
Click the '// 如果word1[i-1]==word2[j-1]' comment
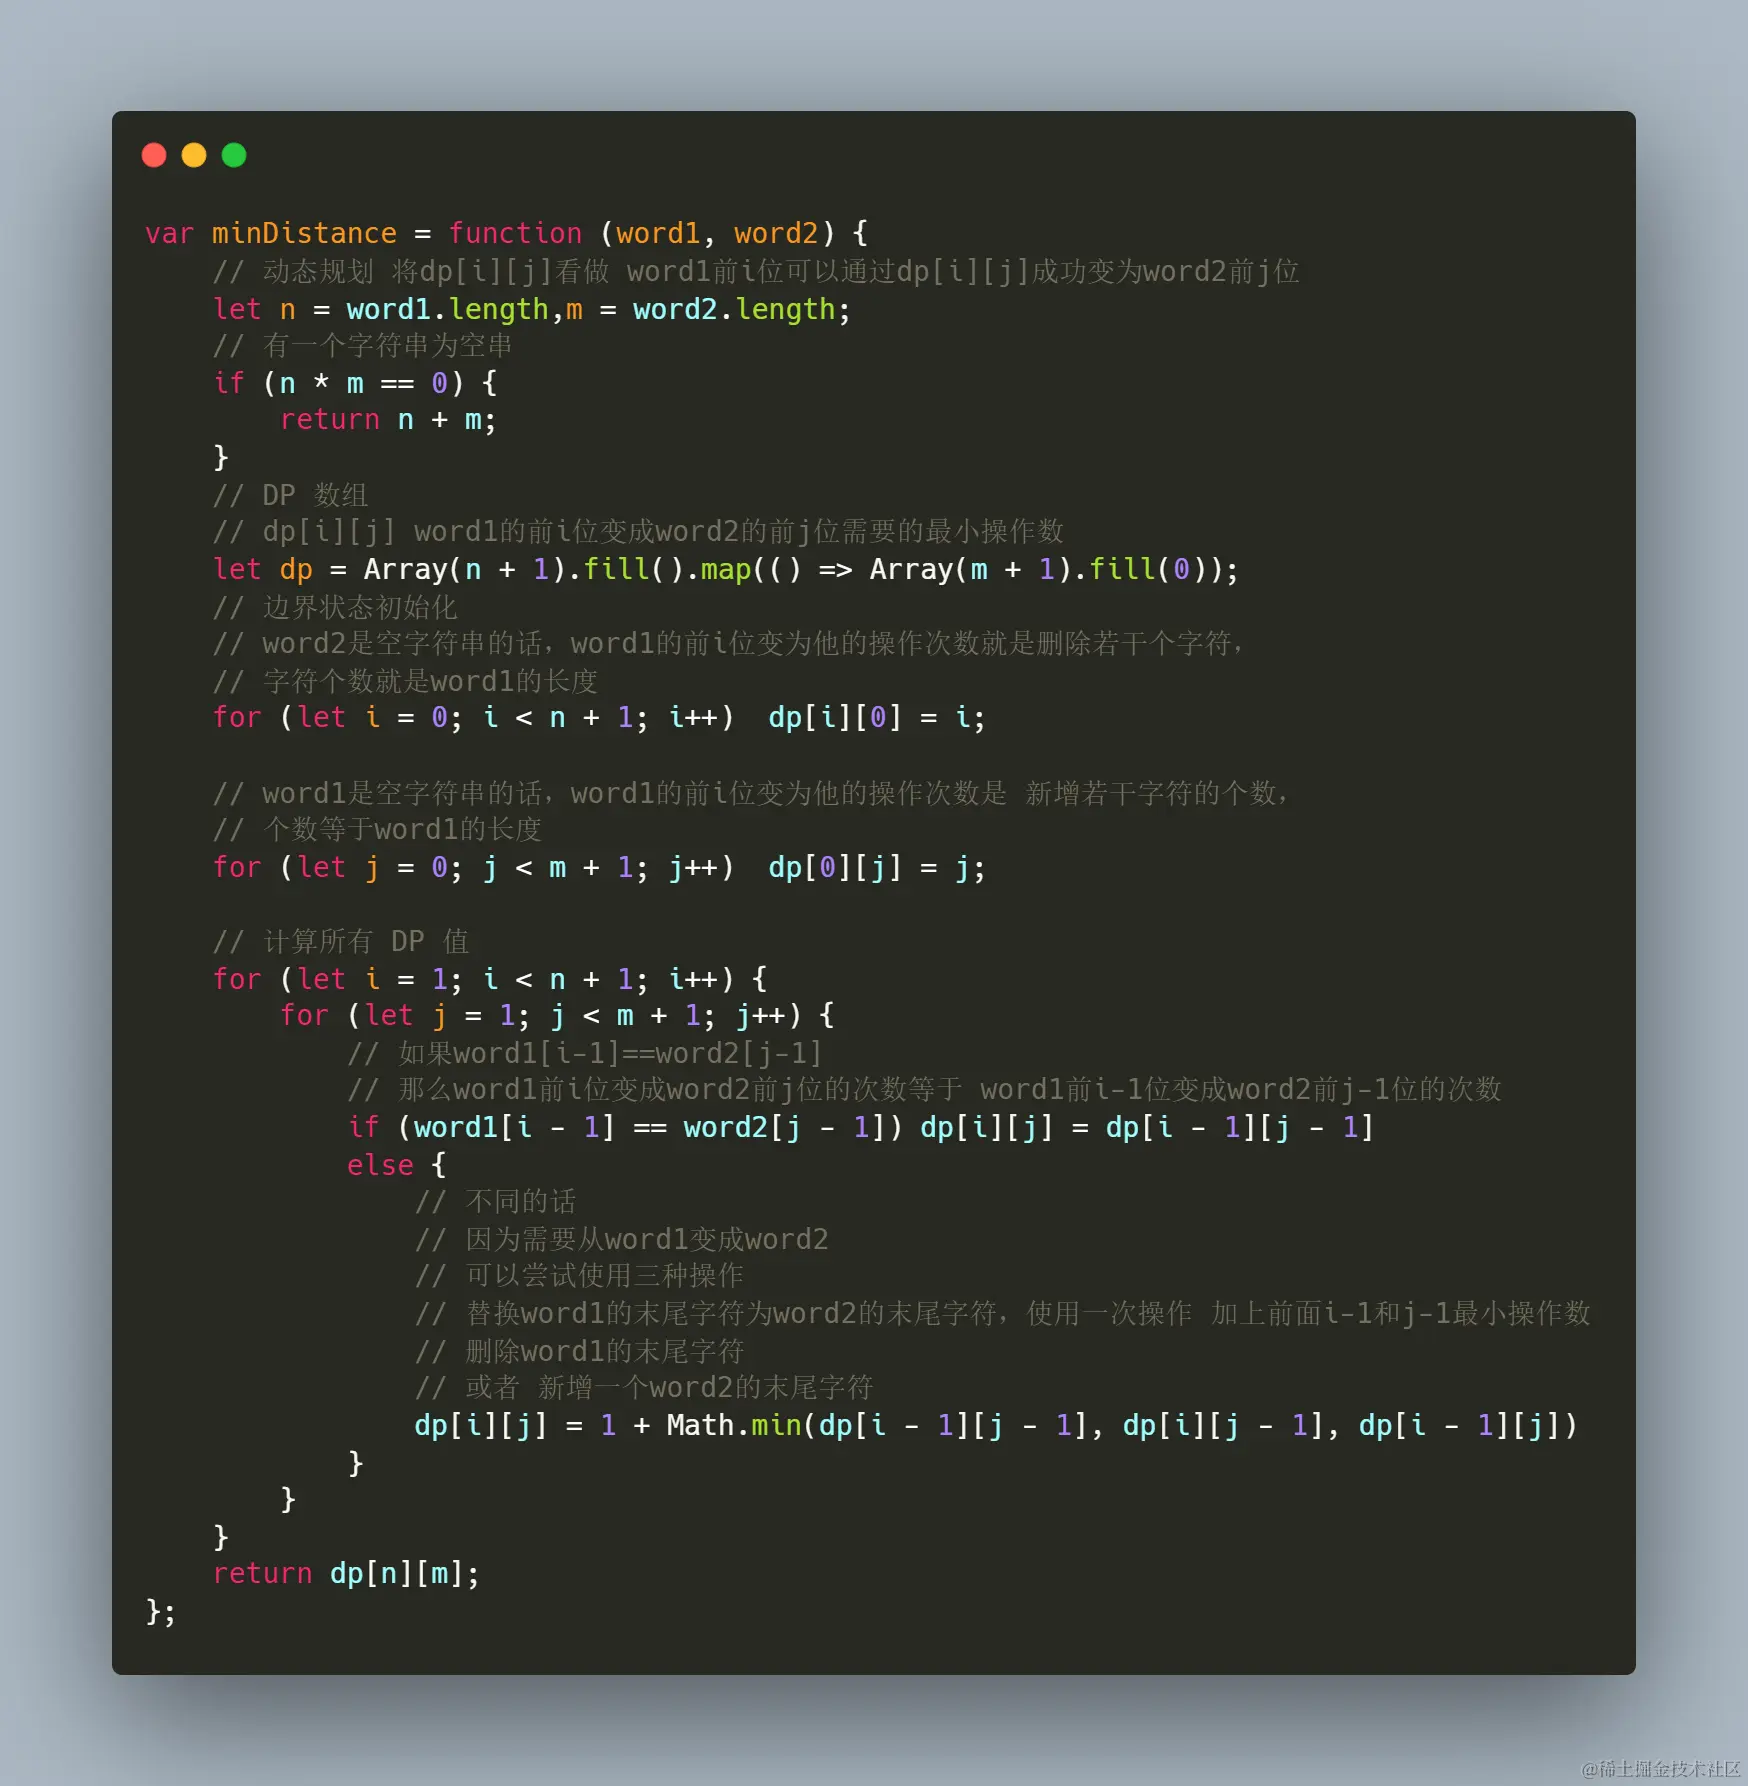point(585,1053)
